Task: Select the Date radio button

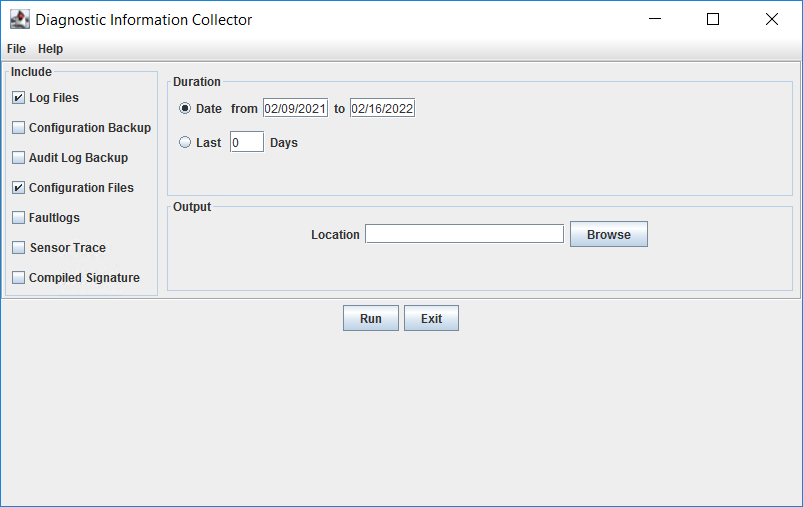Action: tap(185, 108)
